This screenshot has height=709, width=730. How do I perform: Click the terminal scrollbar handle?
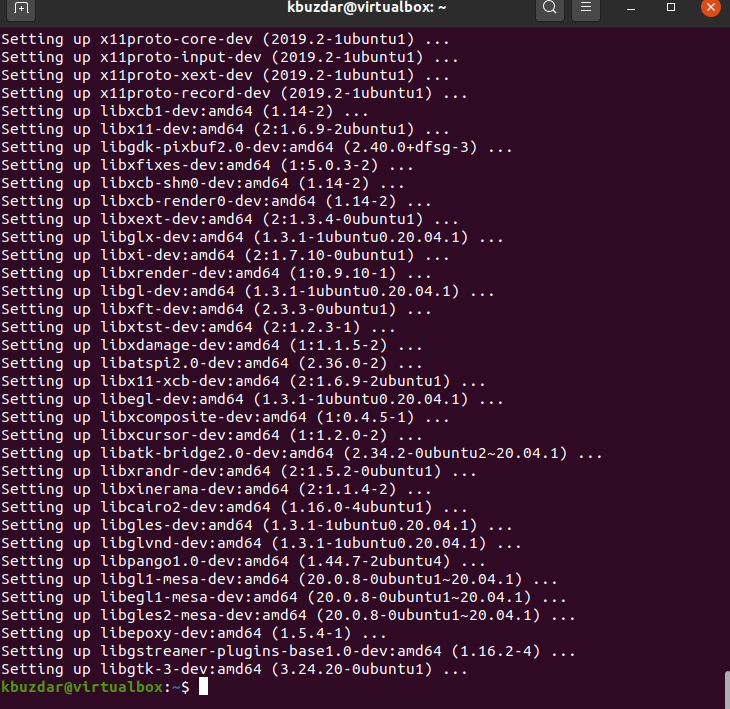click(727, 689)
